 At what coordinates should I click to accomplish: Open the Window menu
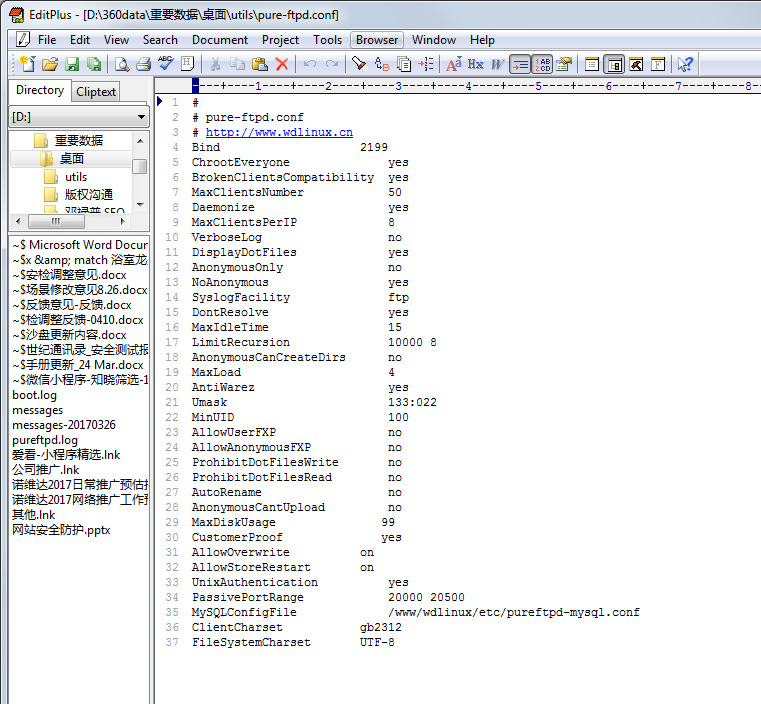pos(434,40)
